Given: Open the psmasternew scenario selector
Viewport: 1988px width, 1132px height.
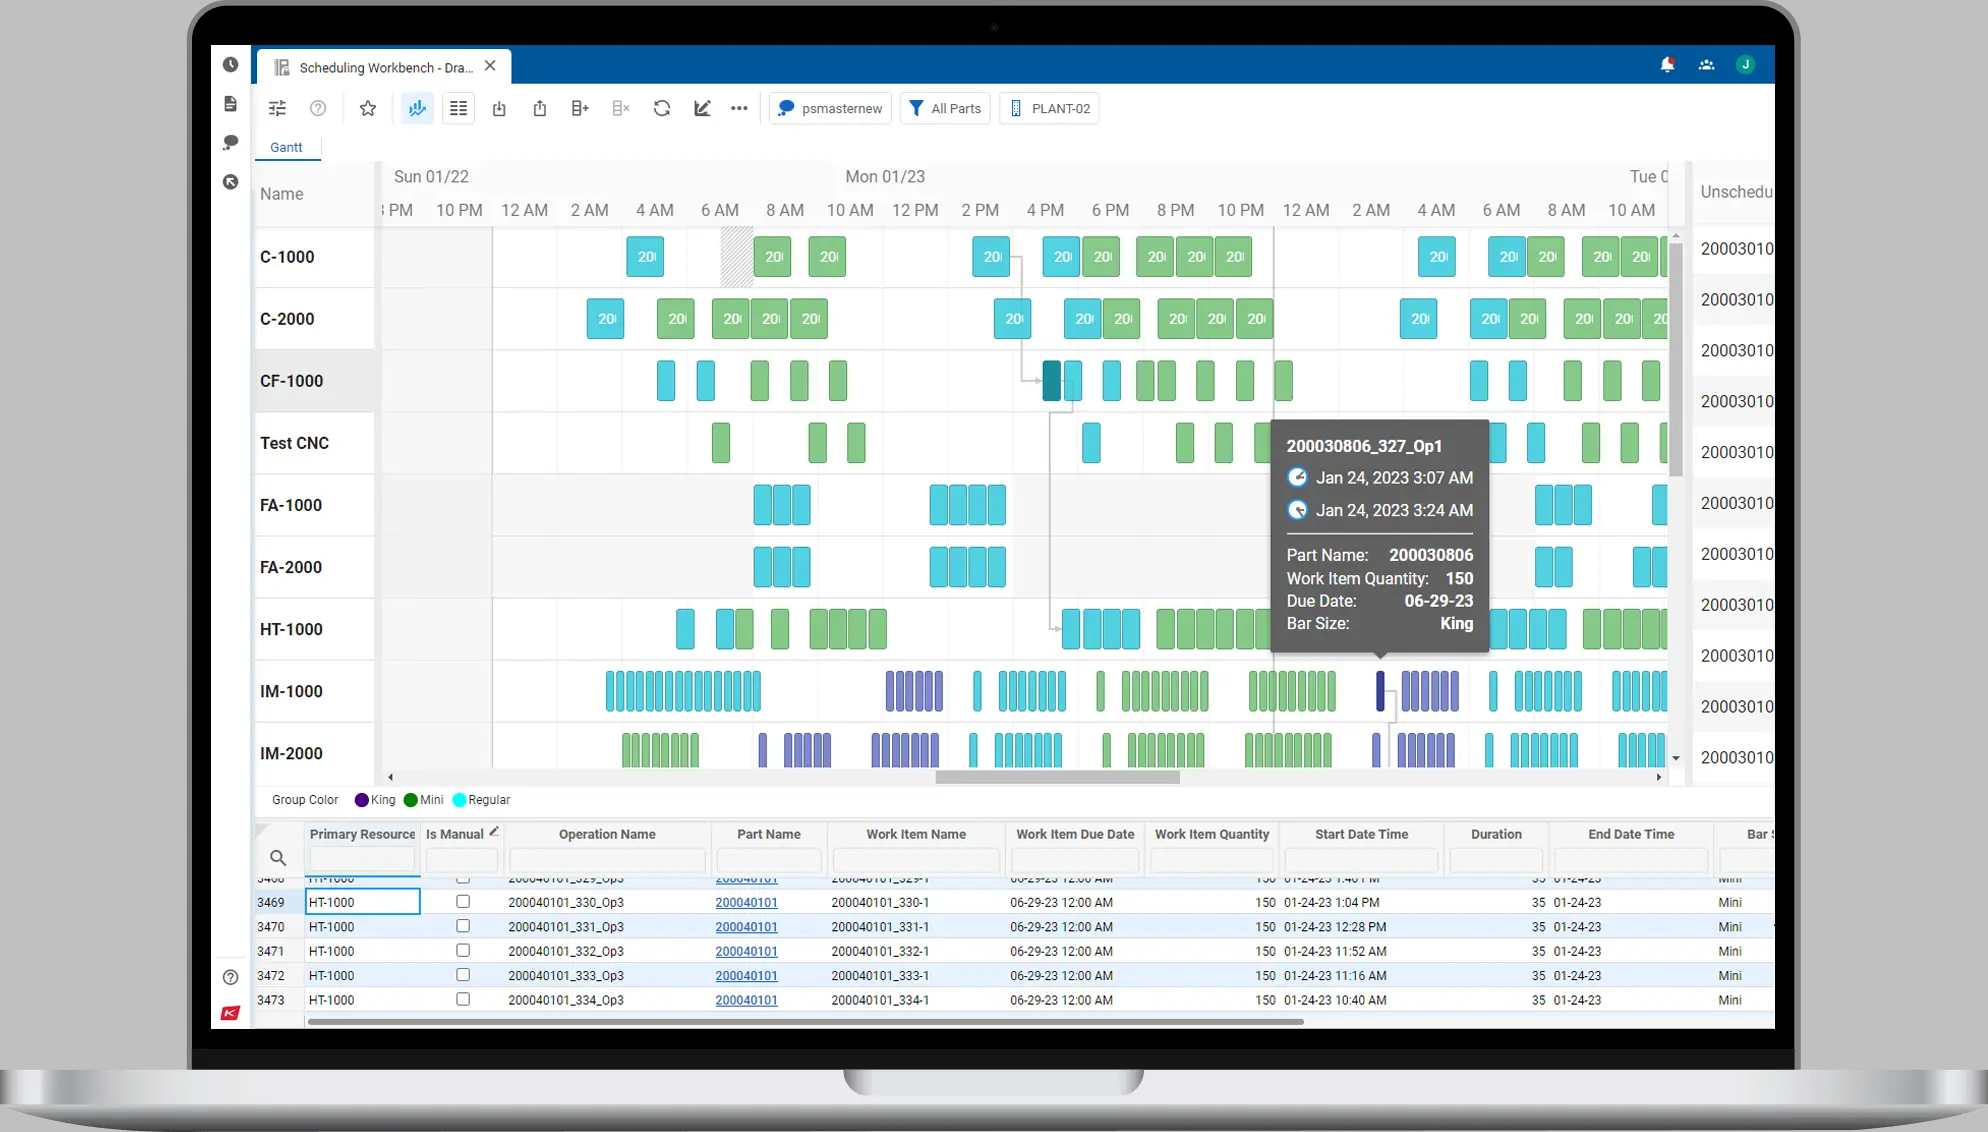Looking at the screenshot, I should tap(830, 108).
